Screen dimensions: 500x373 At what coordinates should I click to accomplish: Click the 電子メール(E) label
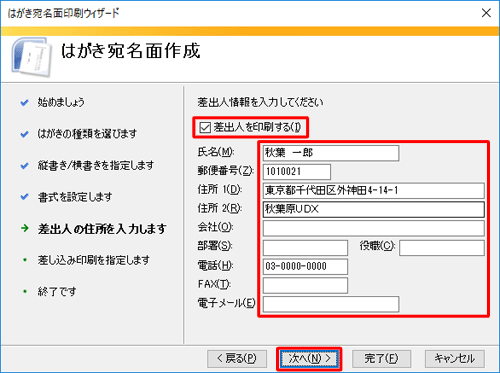coord(226,303)
